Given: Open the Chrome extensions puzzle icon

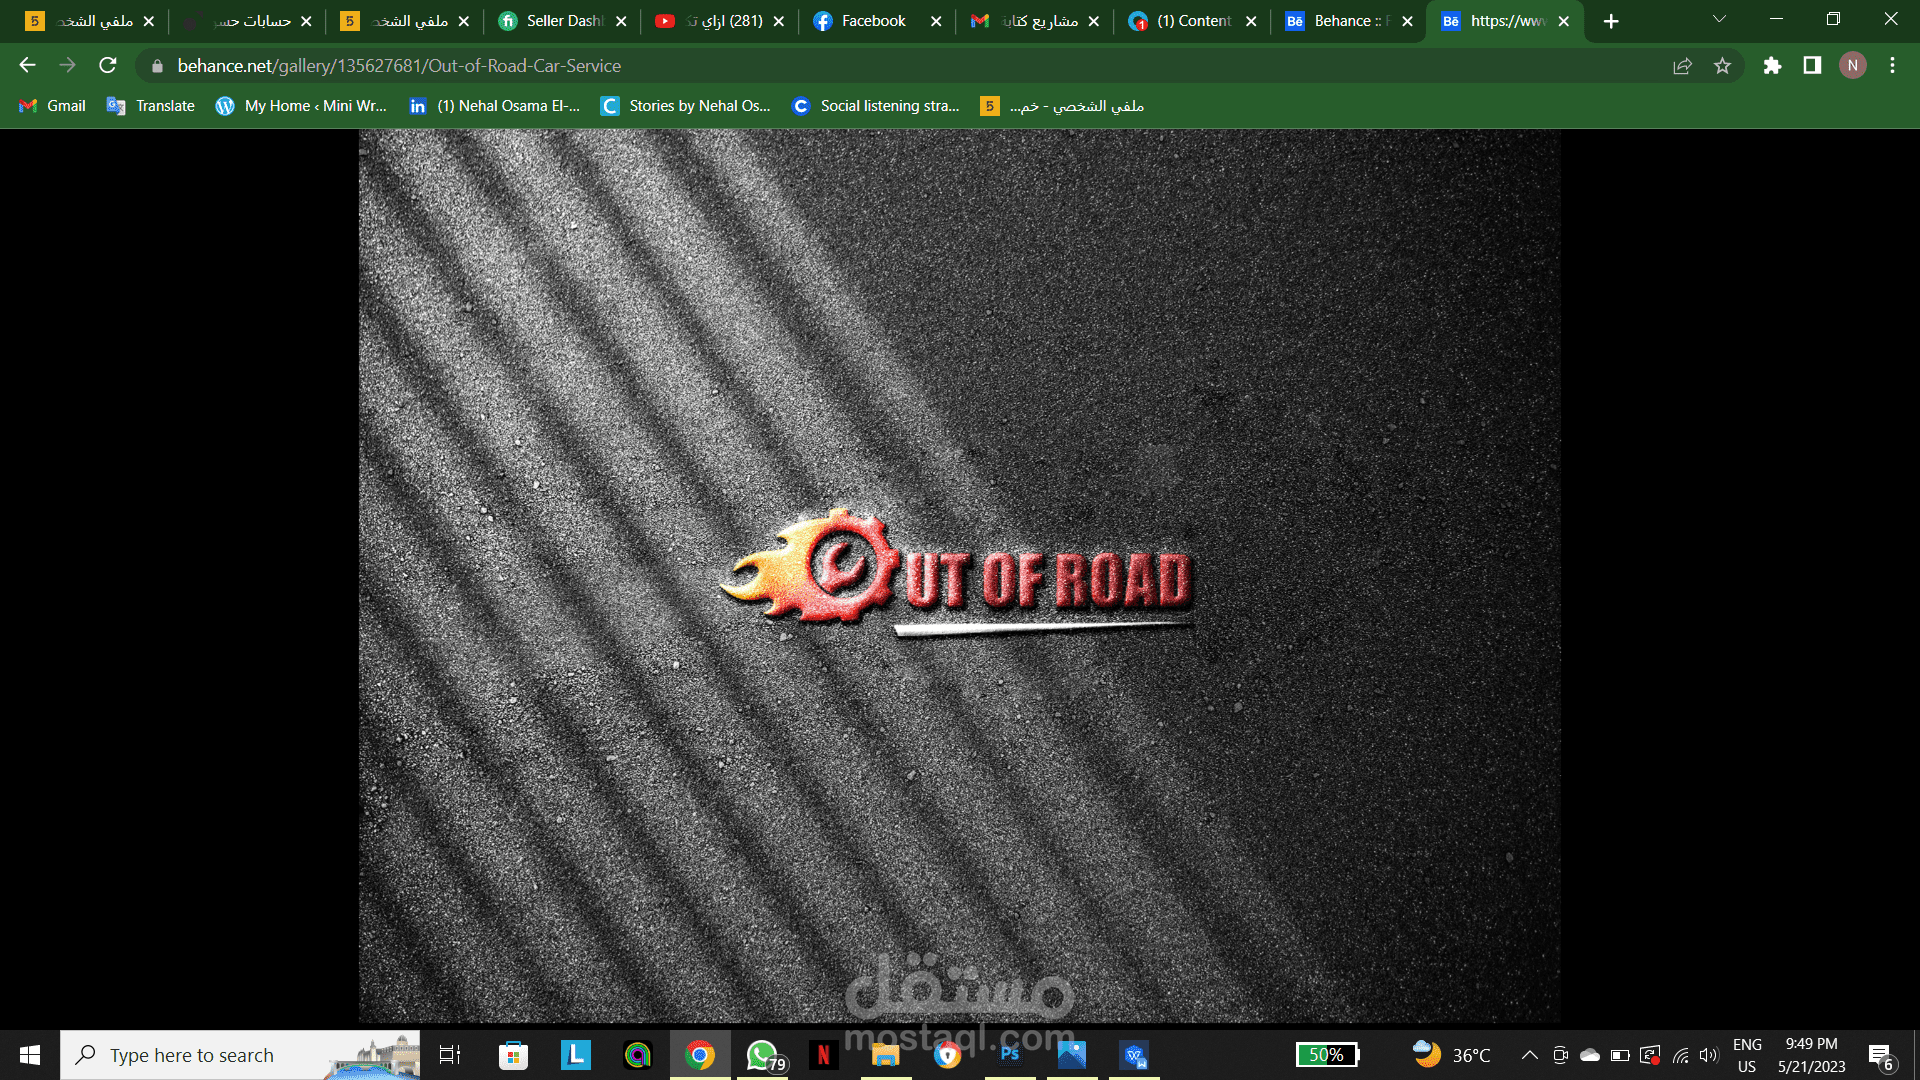Looking at the screenshot, I should 1772,65.
